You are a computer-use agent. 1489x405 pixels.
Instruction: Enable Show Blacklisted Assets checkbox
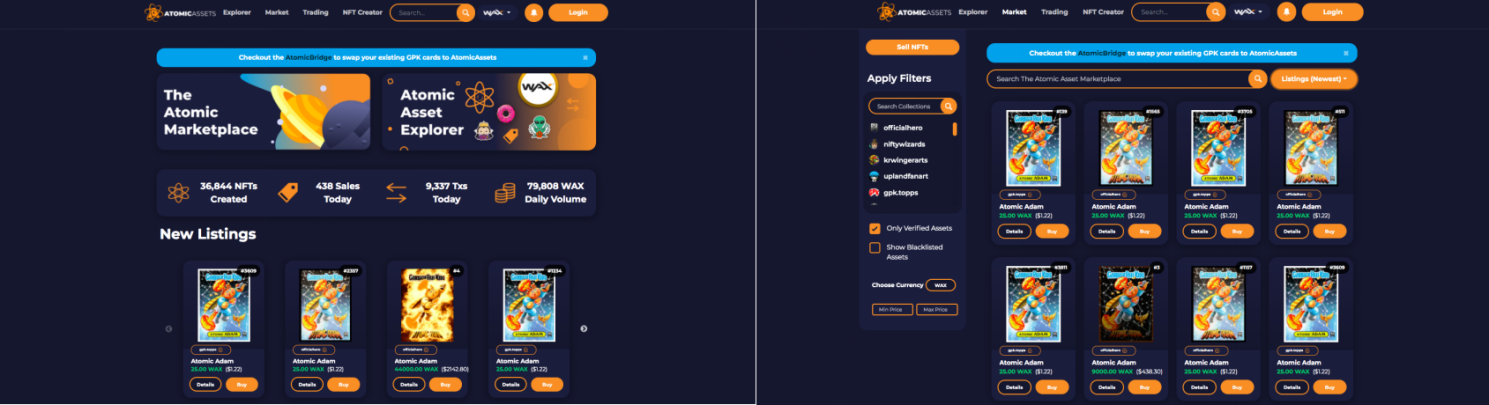[x=875, y=247]
